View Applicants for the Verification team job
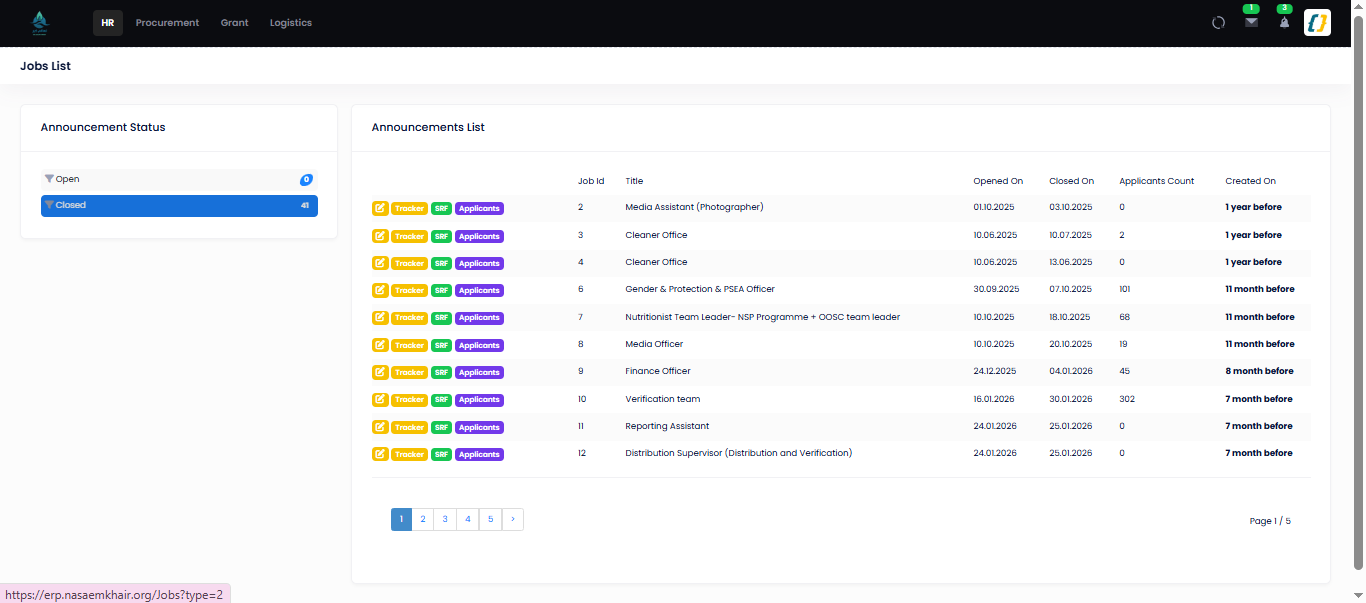 point(479,400)
